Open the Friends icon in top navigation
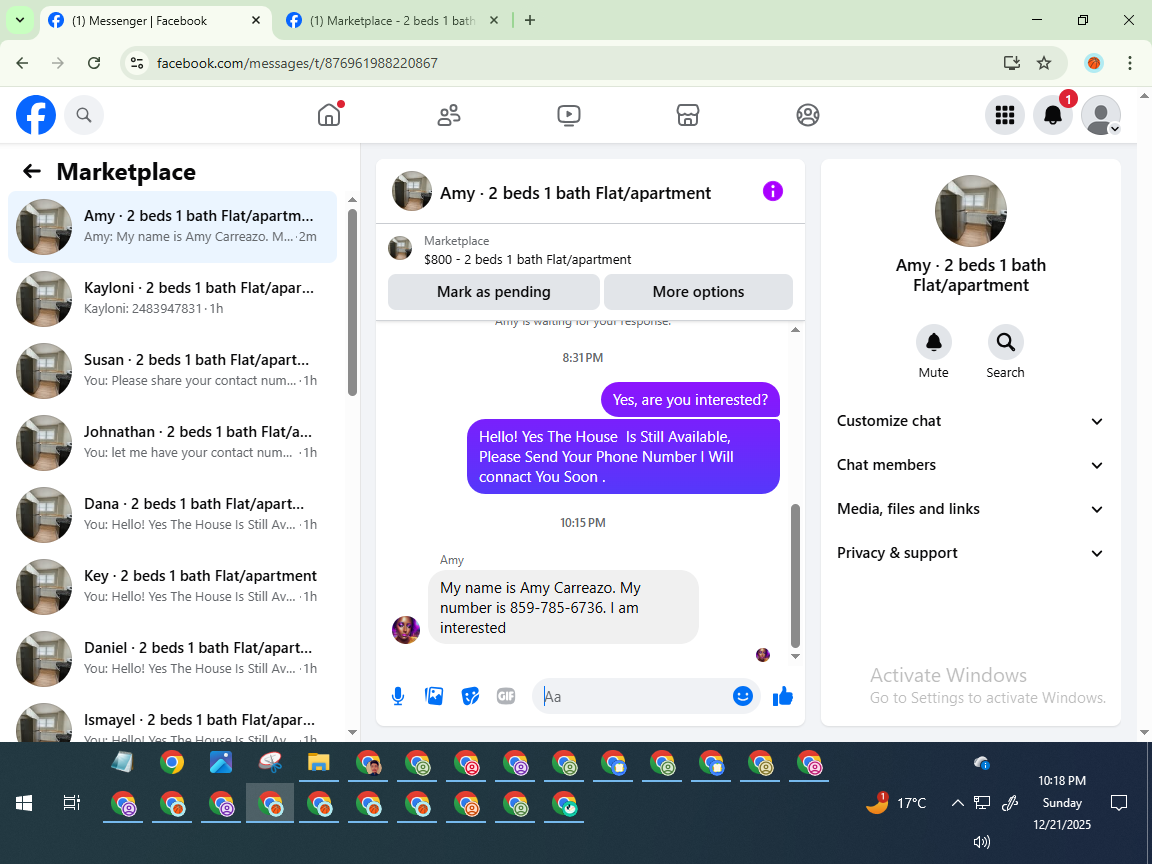1152x864 pixels. pyautogui.click(x=449, y=115)
